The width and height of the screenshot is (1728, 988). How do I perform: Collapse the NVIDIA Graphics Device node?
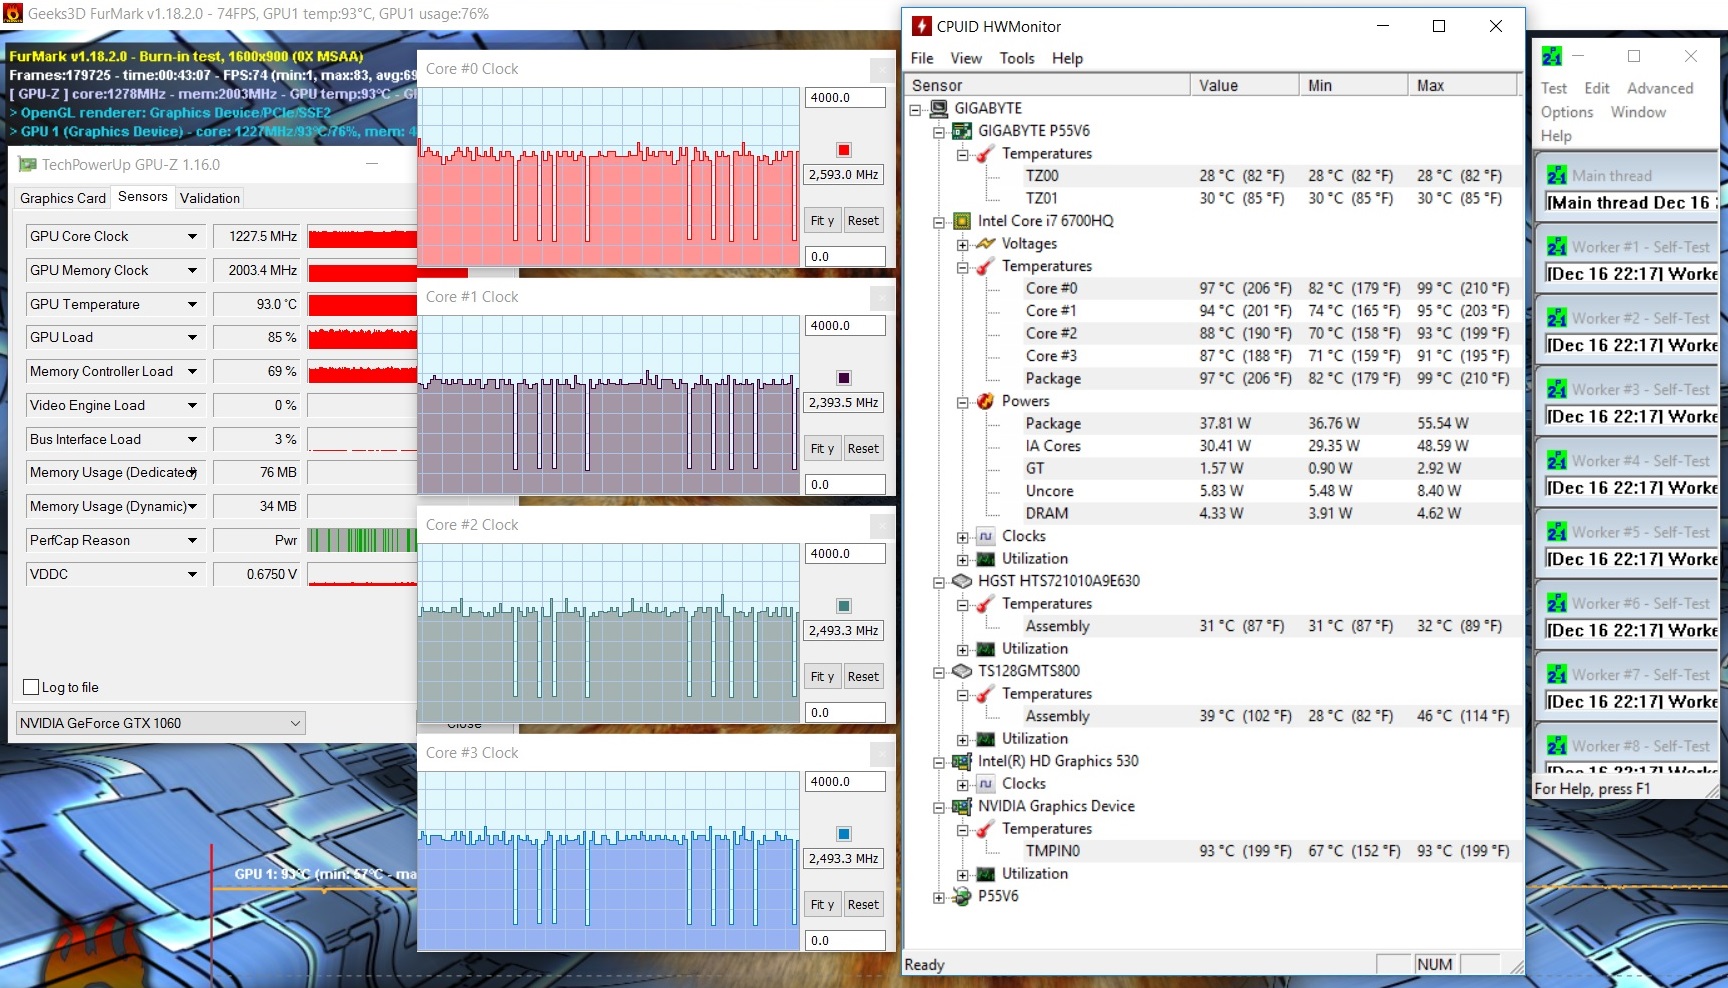[938, 807]
